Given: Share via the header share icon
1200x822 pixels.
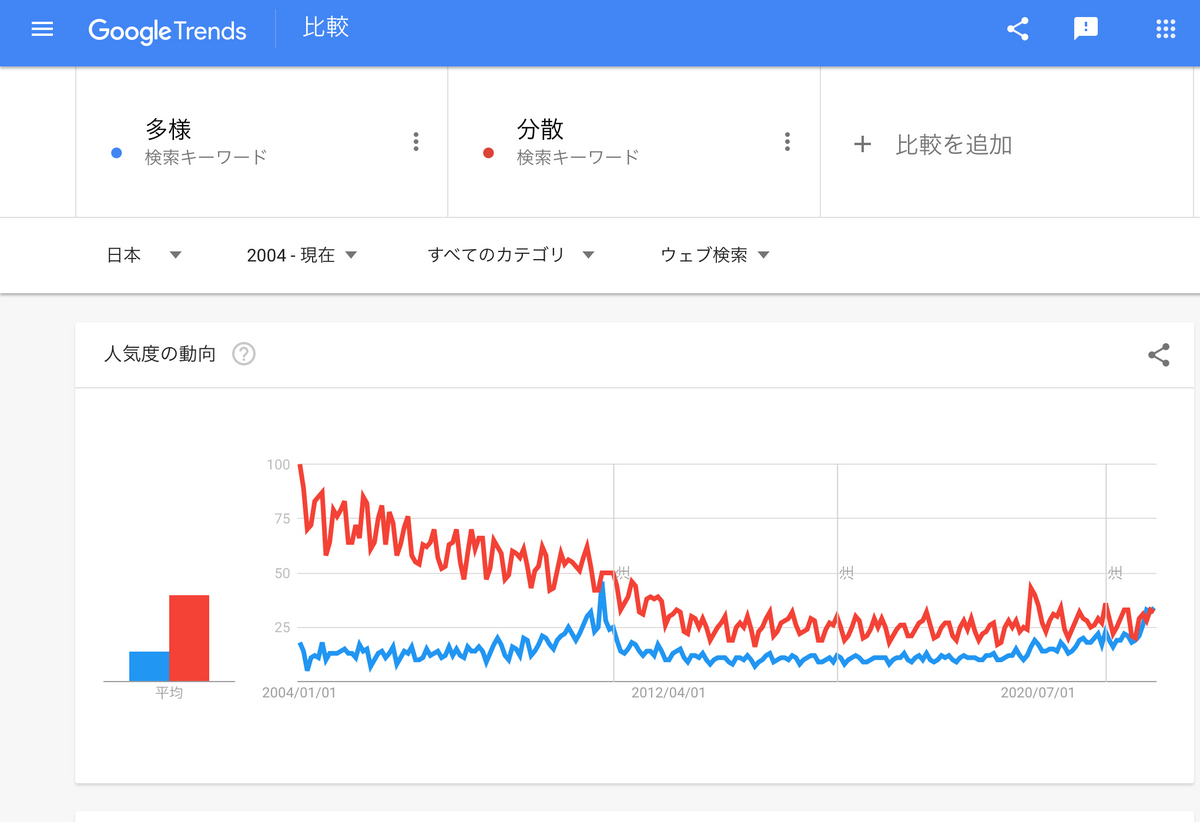Looking at the screenshot, I should coord(1018,29).
